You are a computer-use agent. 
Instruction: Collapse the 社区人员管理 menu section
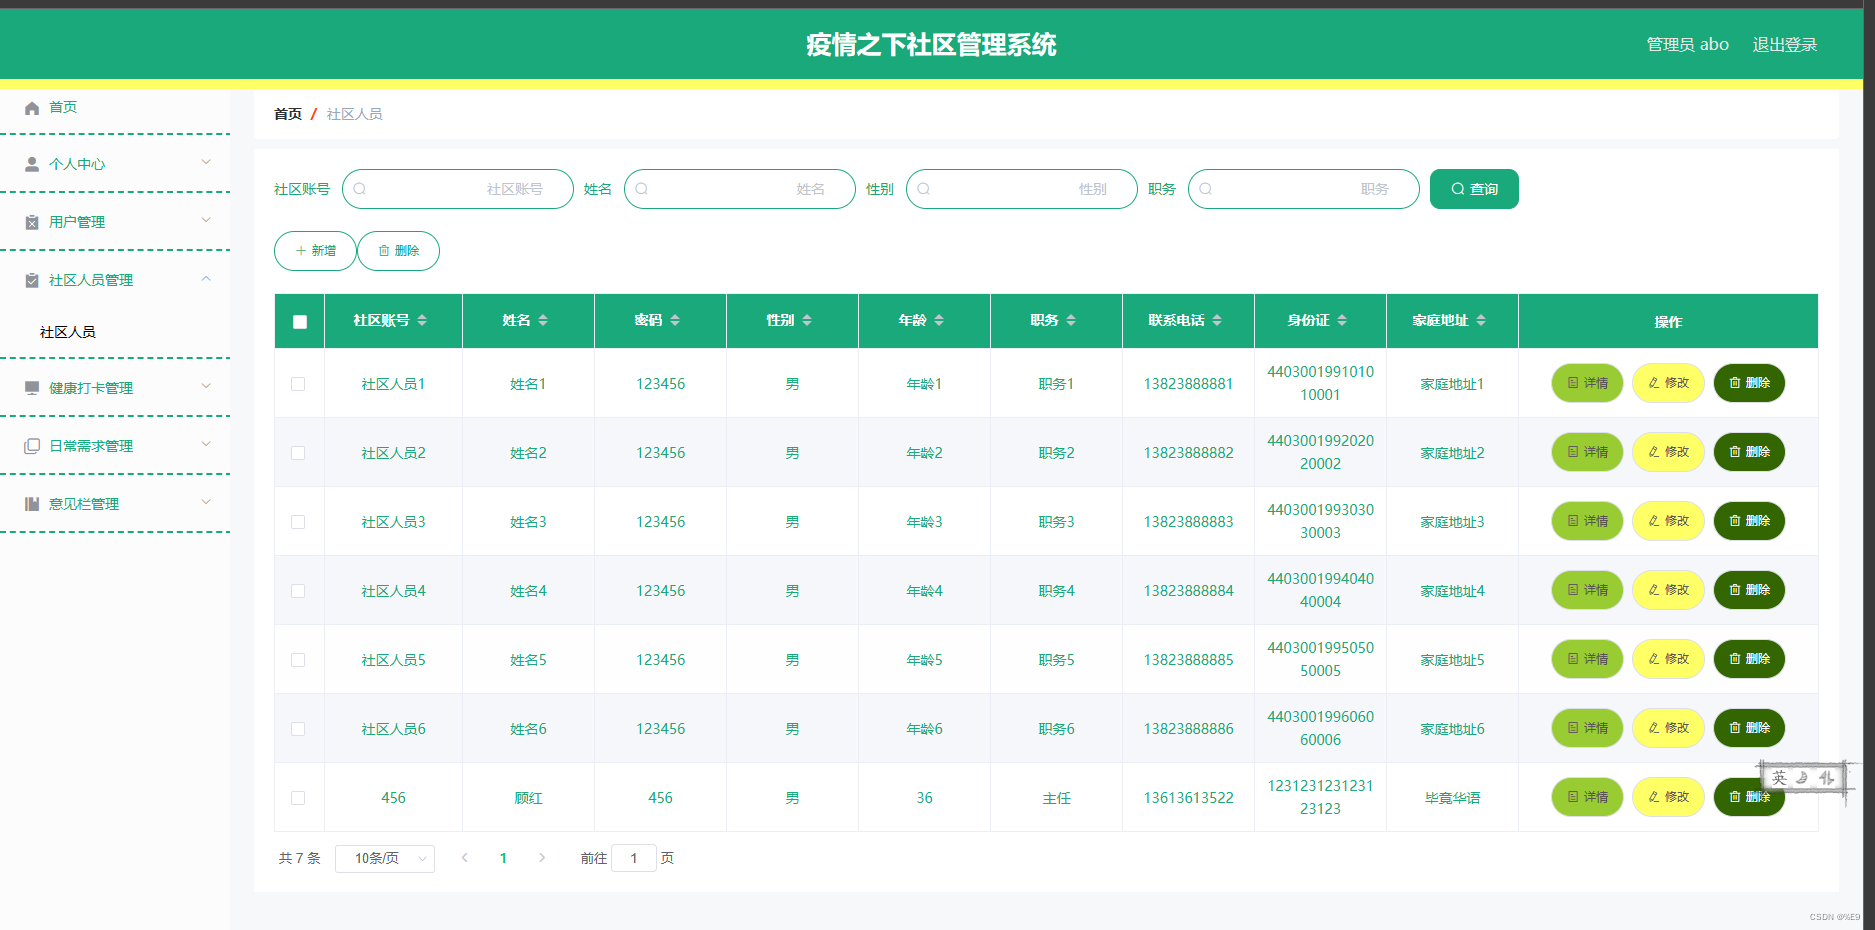pyautogui.click(x=89, y=280)
